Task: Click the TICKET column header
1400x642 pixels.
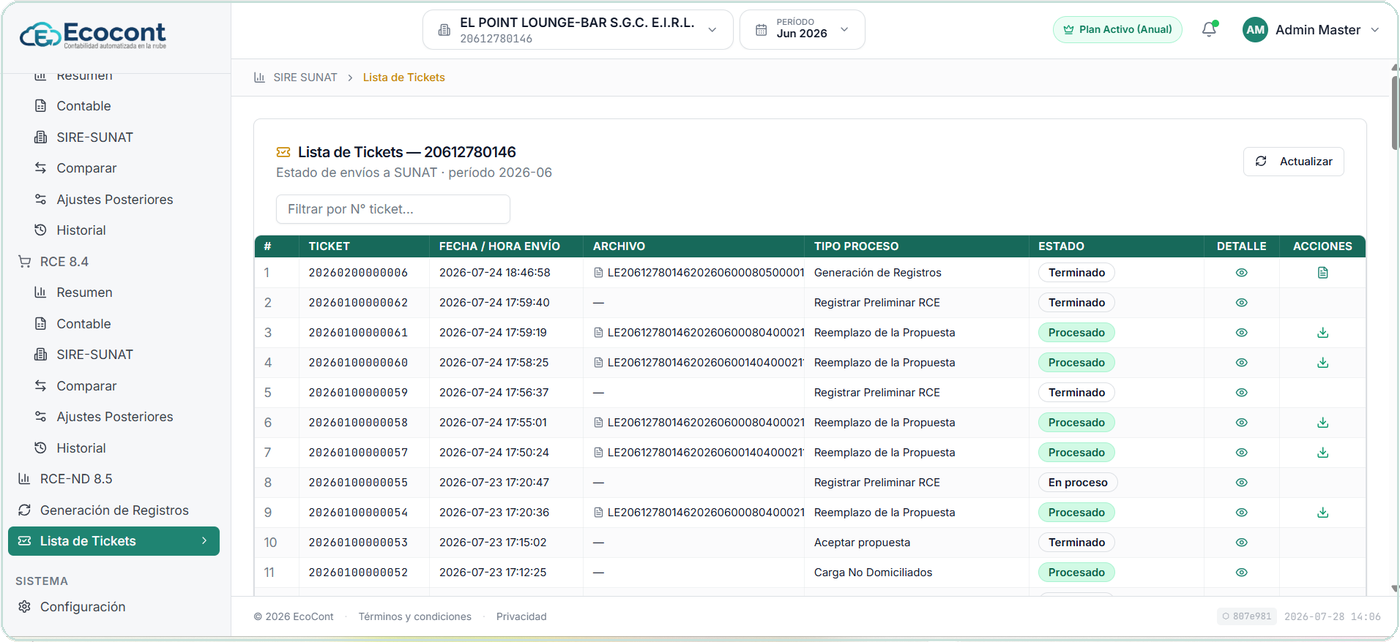Action: click(x=329, y=246)
